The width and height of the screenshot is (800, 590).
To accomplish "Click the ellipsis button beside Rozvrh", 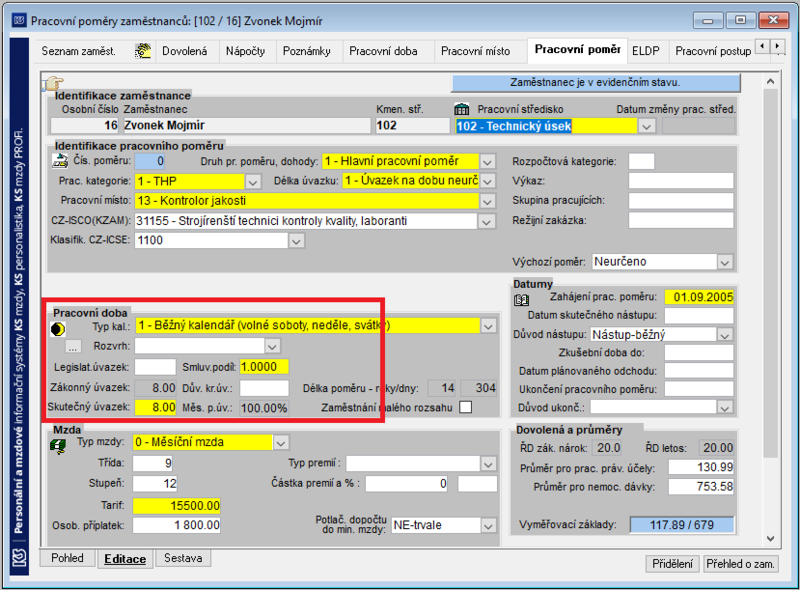I will [x=73, y=347].
